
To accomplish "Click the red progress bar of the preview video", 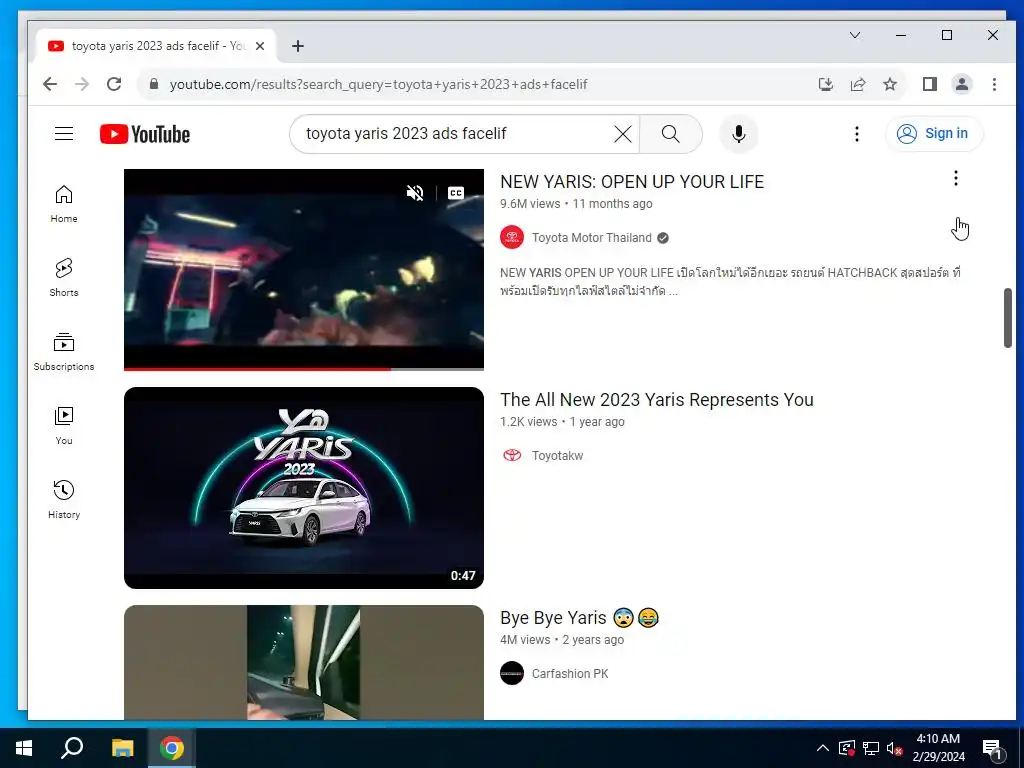I will [257, 369].
